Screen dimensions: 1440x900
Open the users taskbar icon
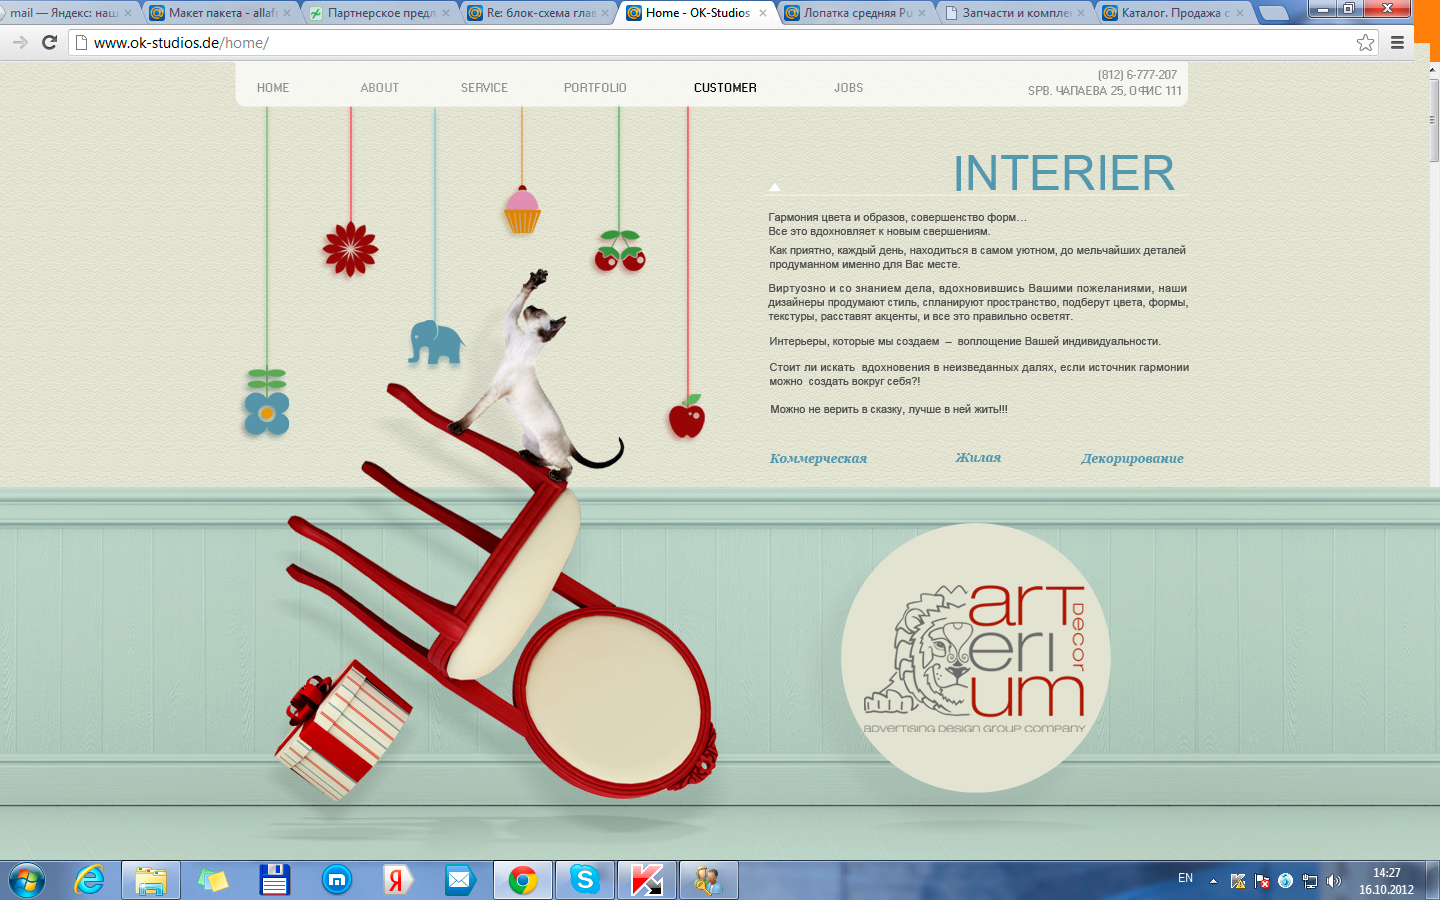coord(708,880)
